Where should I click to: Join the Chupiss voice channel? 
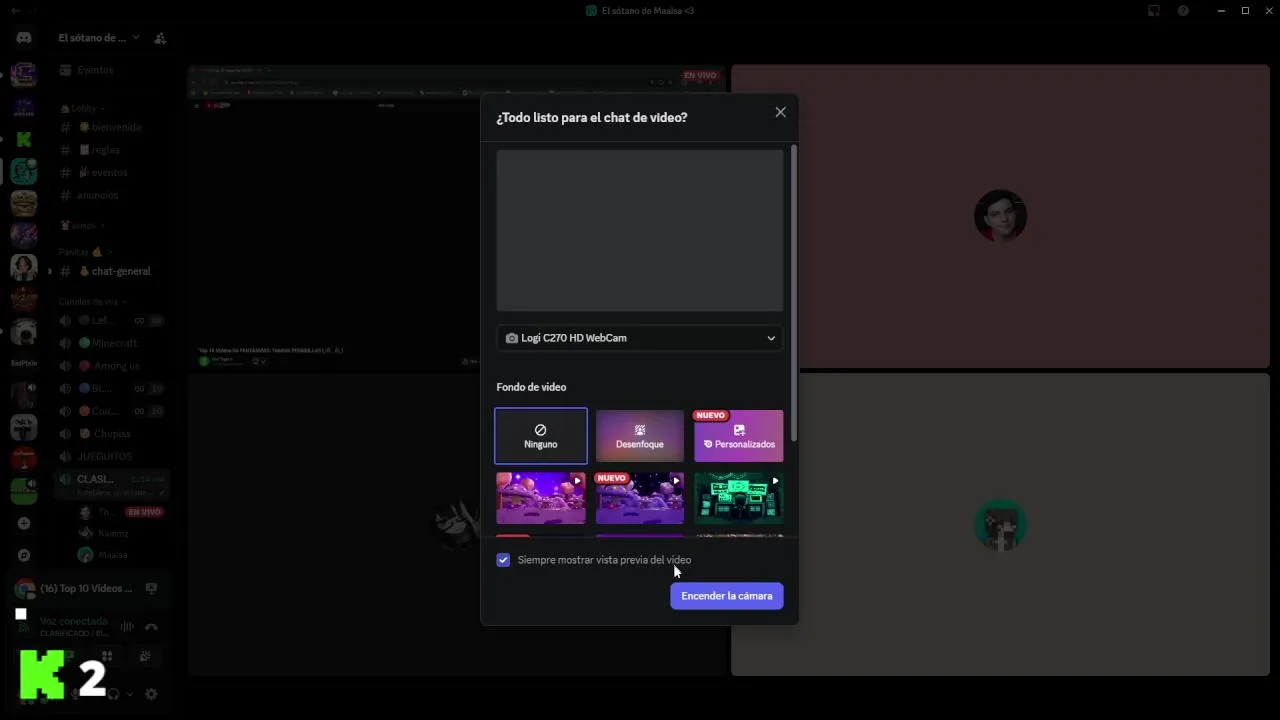112,434
